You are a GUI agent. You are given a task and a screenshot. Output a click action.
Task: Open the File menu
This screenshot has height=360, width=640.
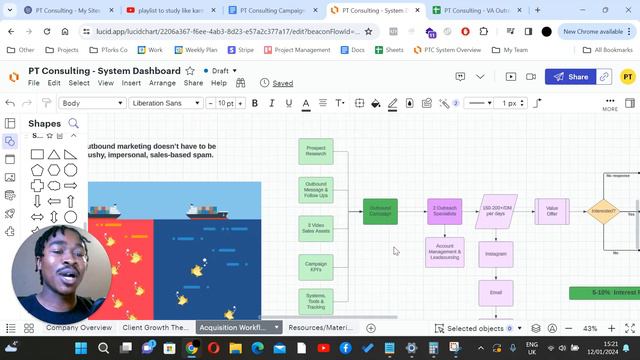[33, 83]
